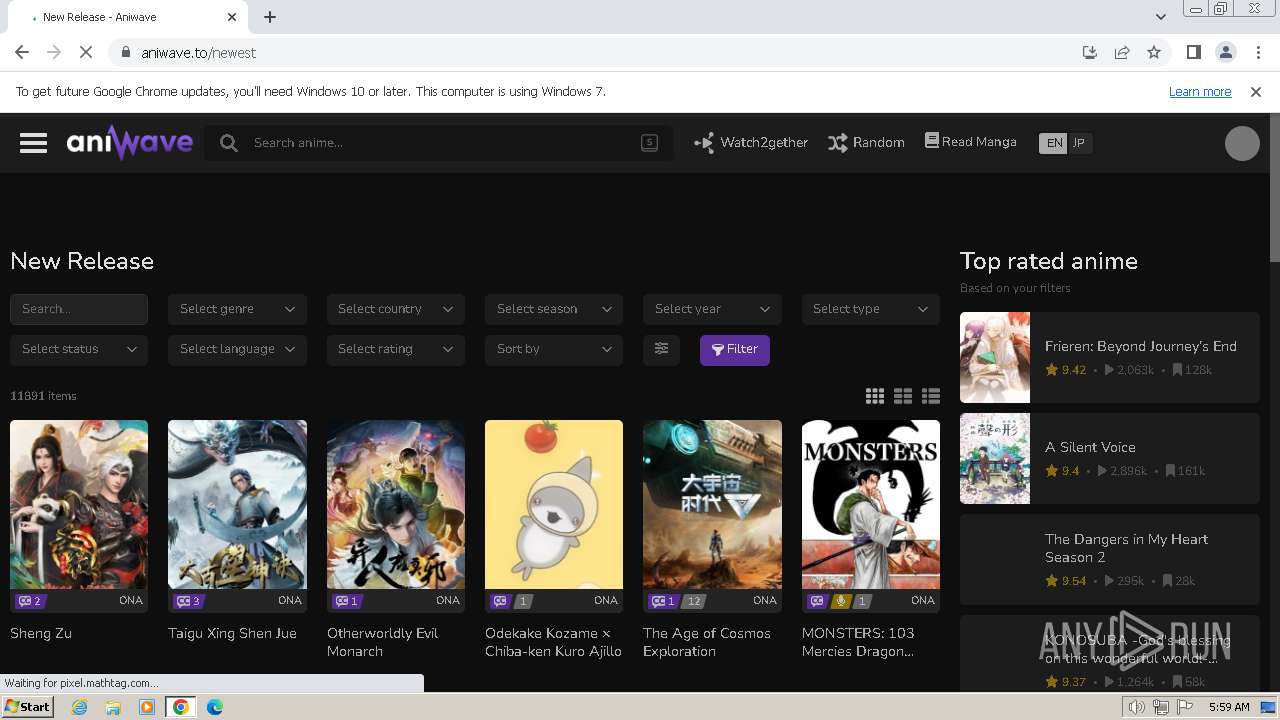The height and width of the screenshot is (720, 1280).
Task: Expand Select status dropdown
Action: coord(79,349)
